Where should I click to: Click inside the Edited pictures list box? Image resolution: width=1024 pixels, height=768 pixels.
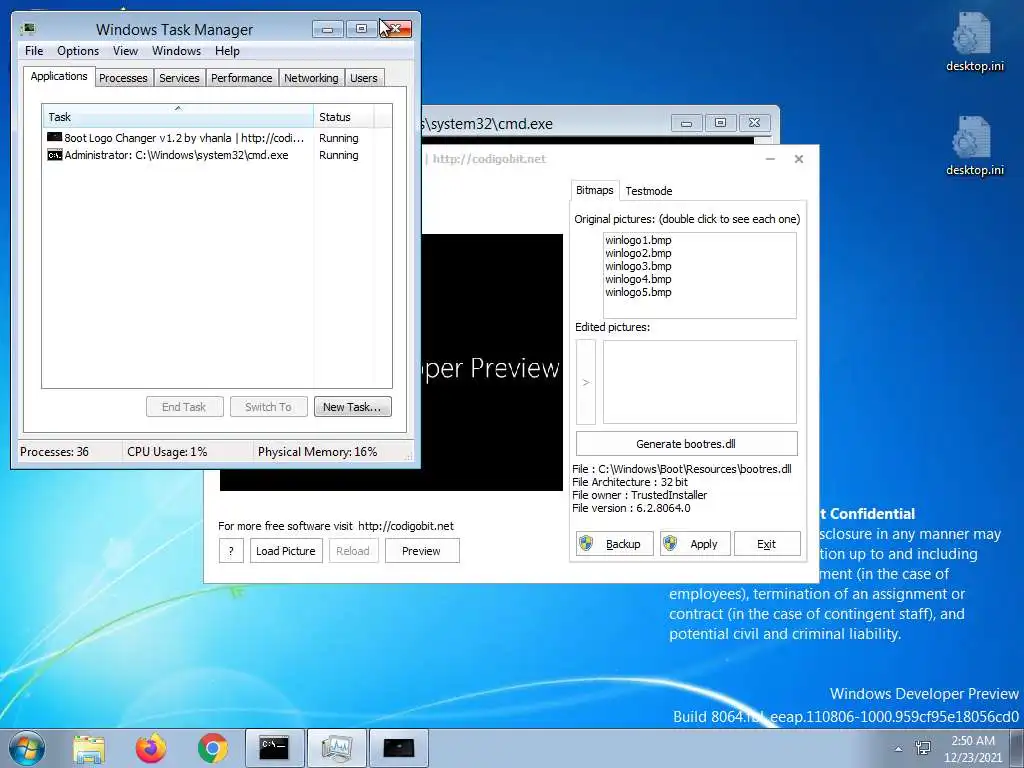point(699,382)
